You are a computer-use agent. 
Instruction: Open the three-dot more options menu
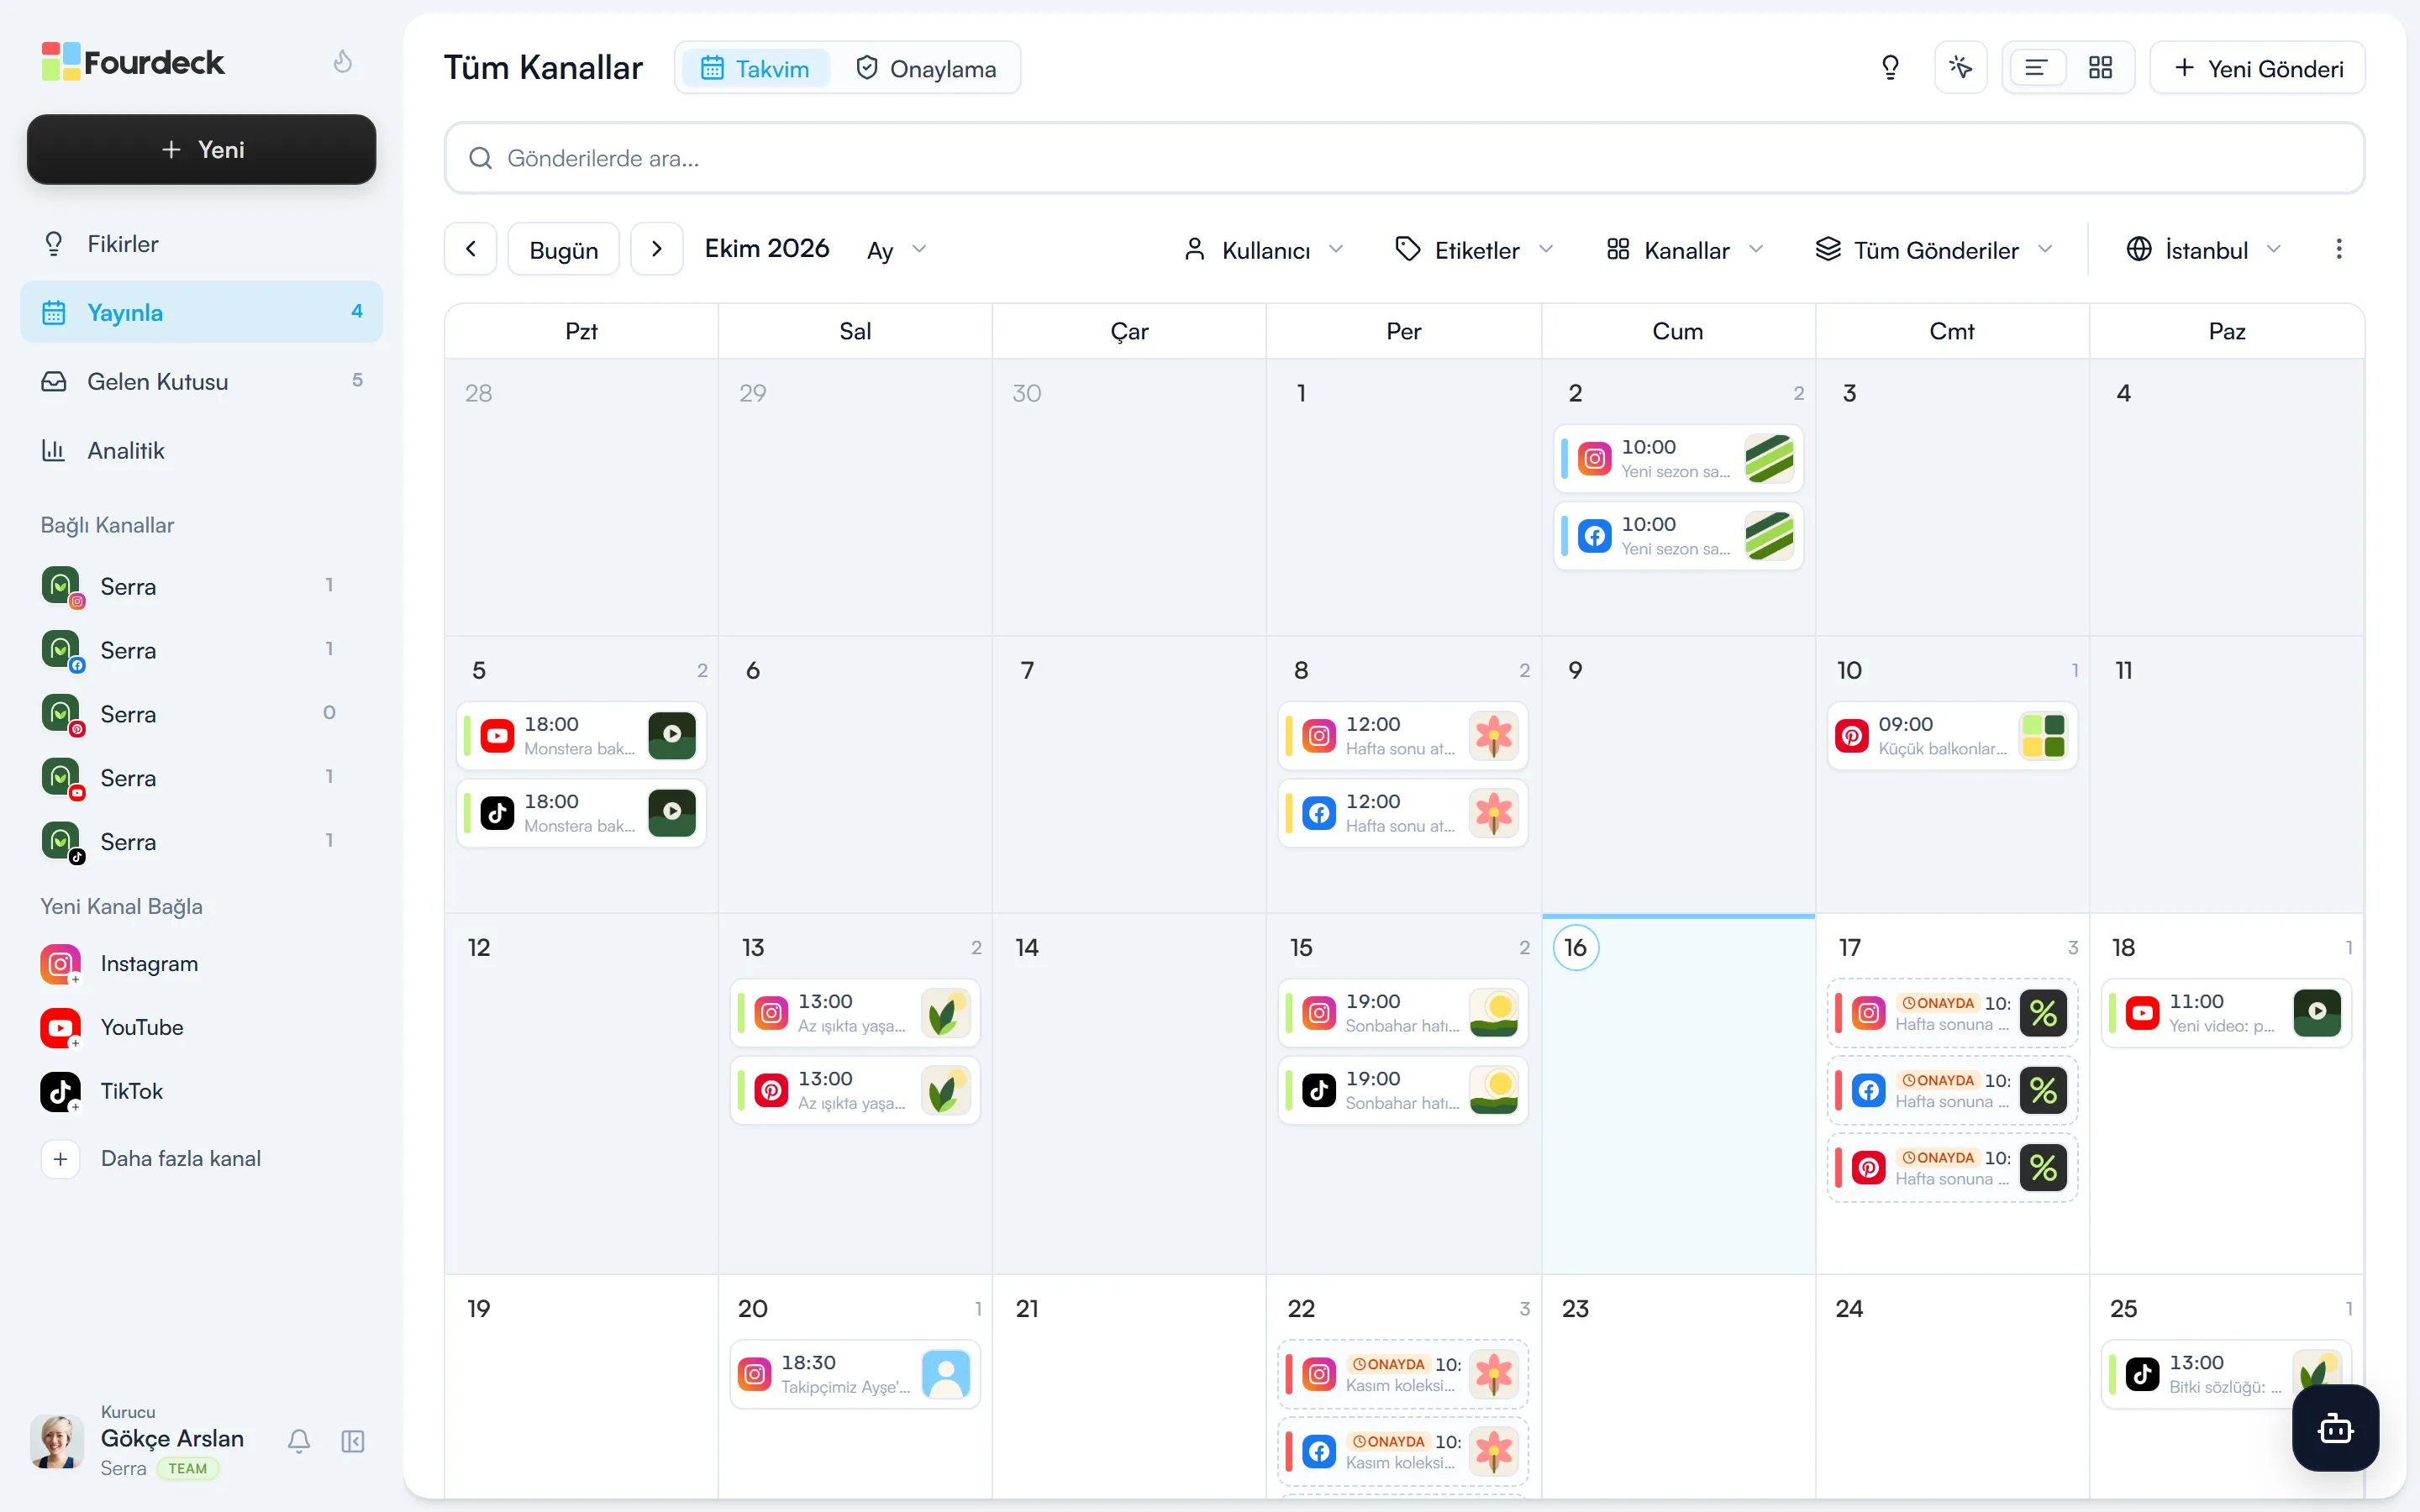tap(2338, 249)
